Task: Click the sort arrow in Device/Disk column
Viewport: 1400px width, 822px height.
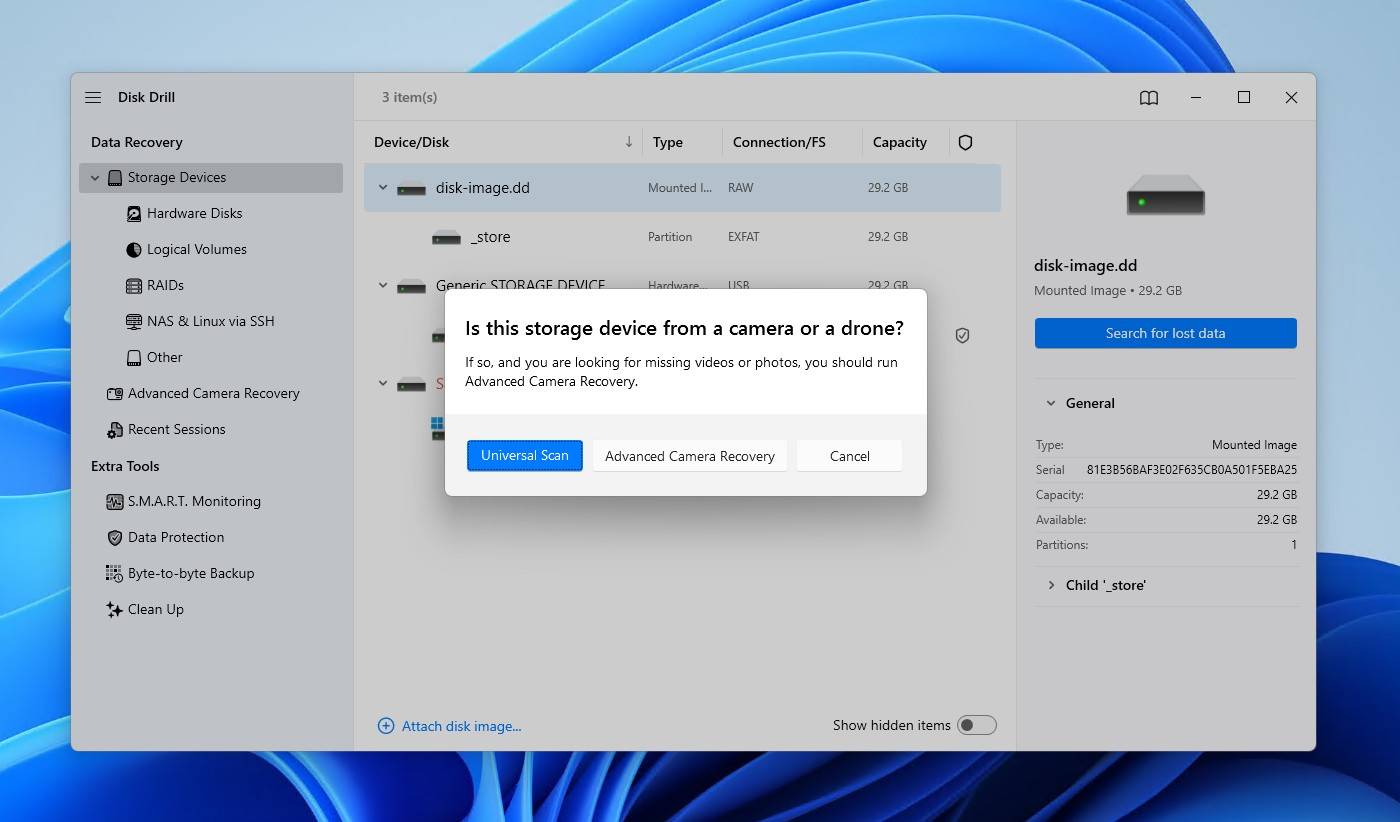Action: coord(628,142)
